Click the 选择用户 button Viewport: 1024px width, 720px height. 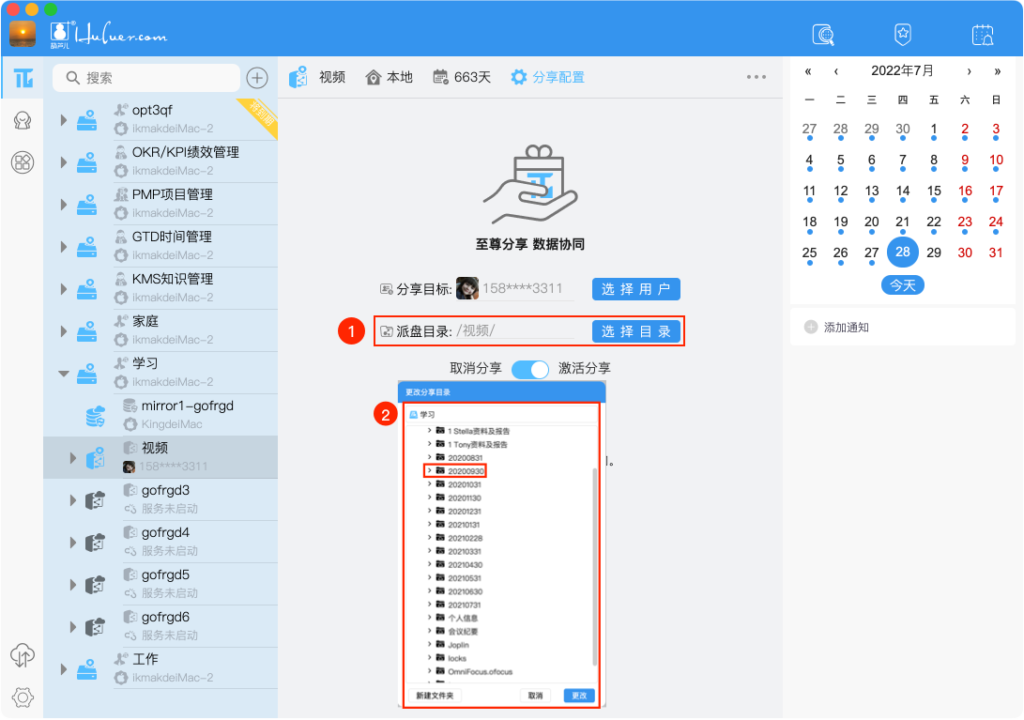(636, 289)
